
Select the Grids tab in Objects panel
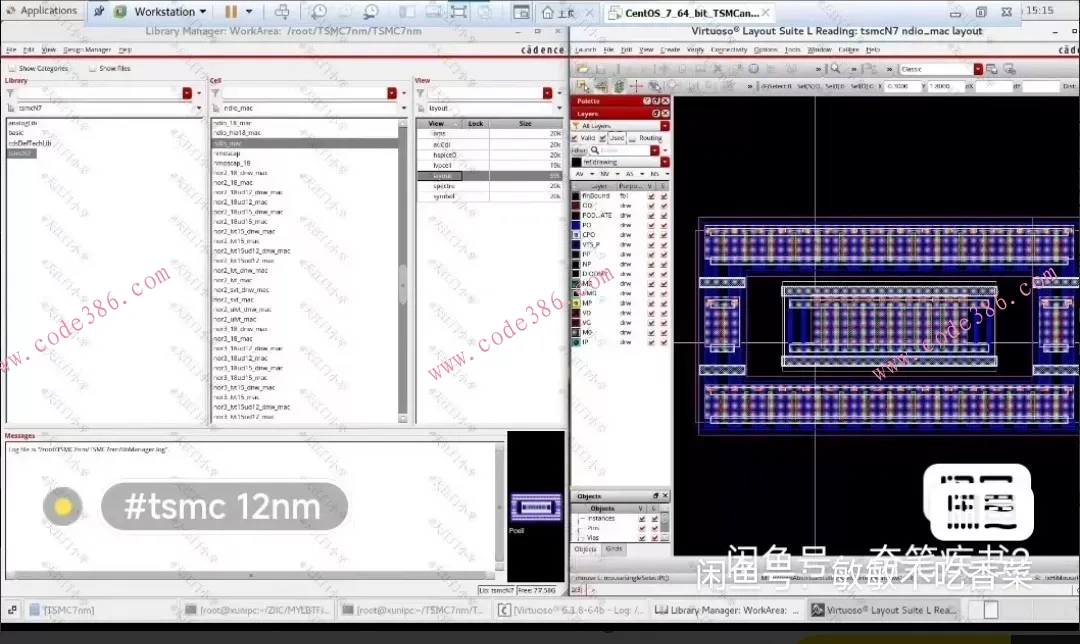click(614, 549)
